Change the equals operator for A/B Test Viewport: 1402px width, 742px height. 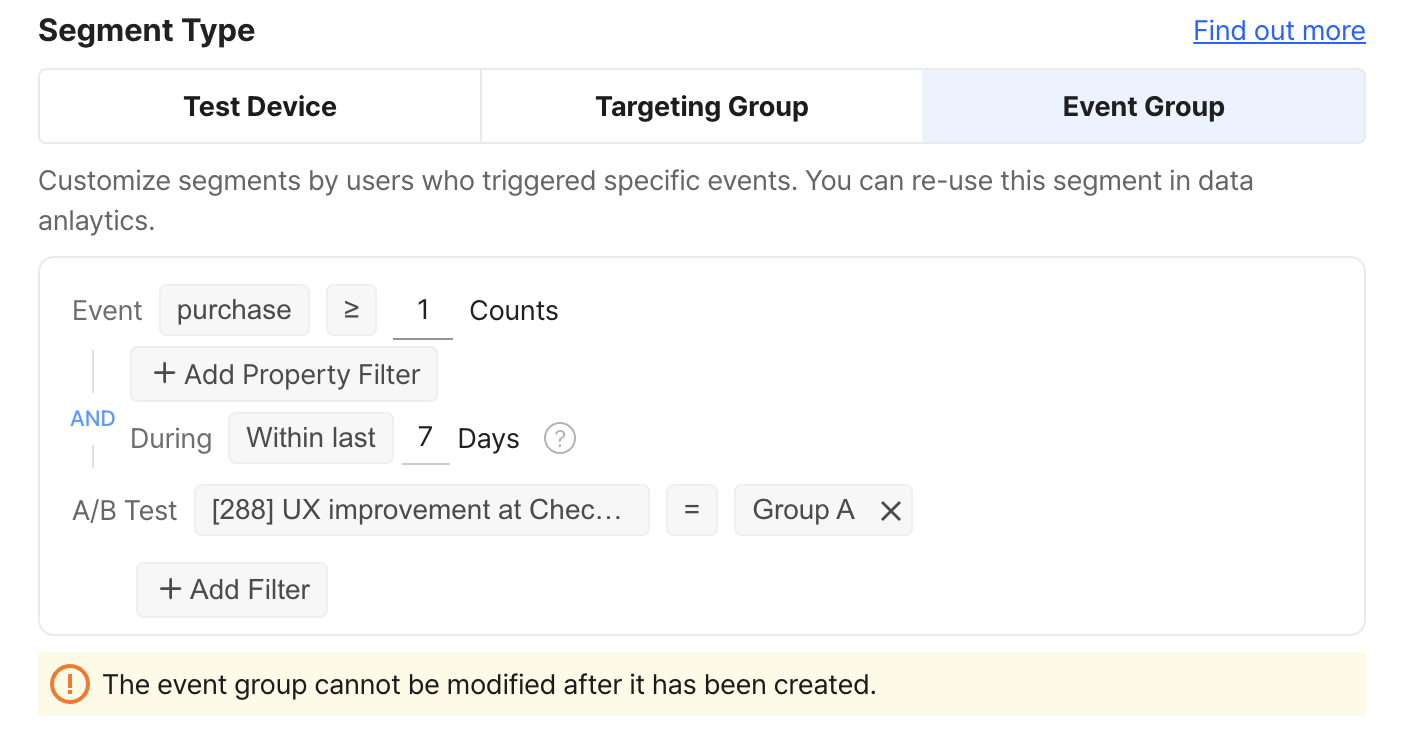point(691,510)
